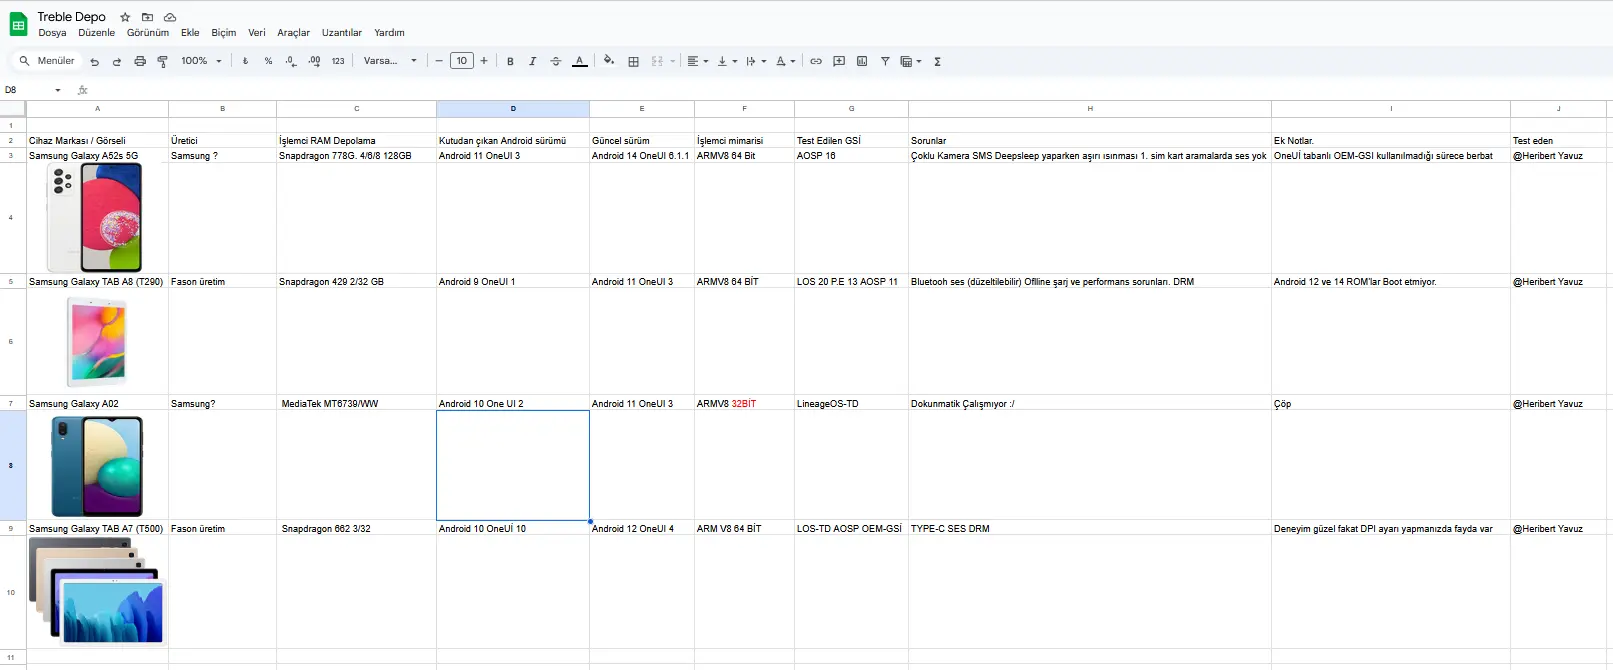
Task: Open the Yardım menu
Action: click(x=389, y=33)
